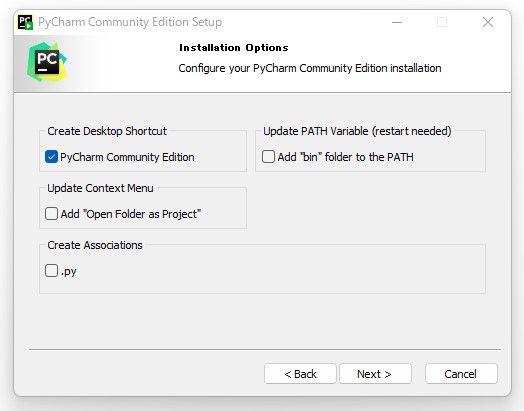Viewport: 524px width, 411px height.
Task: Click the "Create Associations" group label
Action: [95, 245]
